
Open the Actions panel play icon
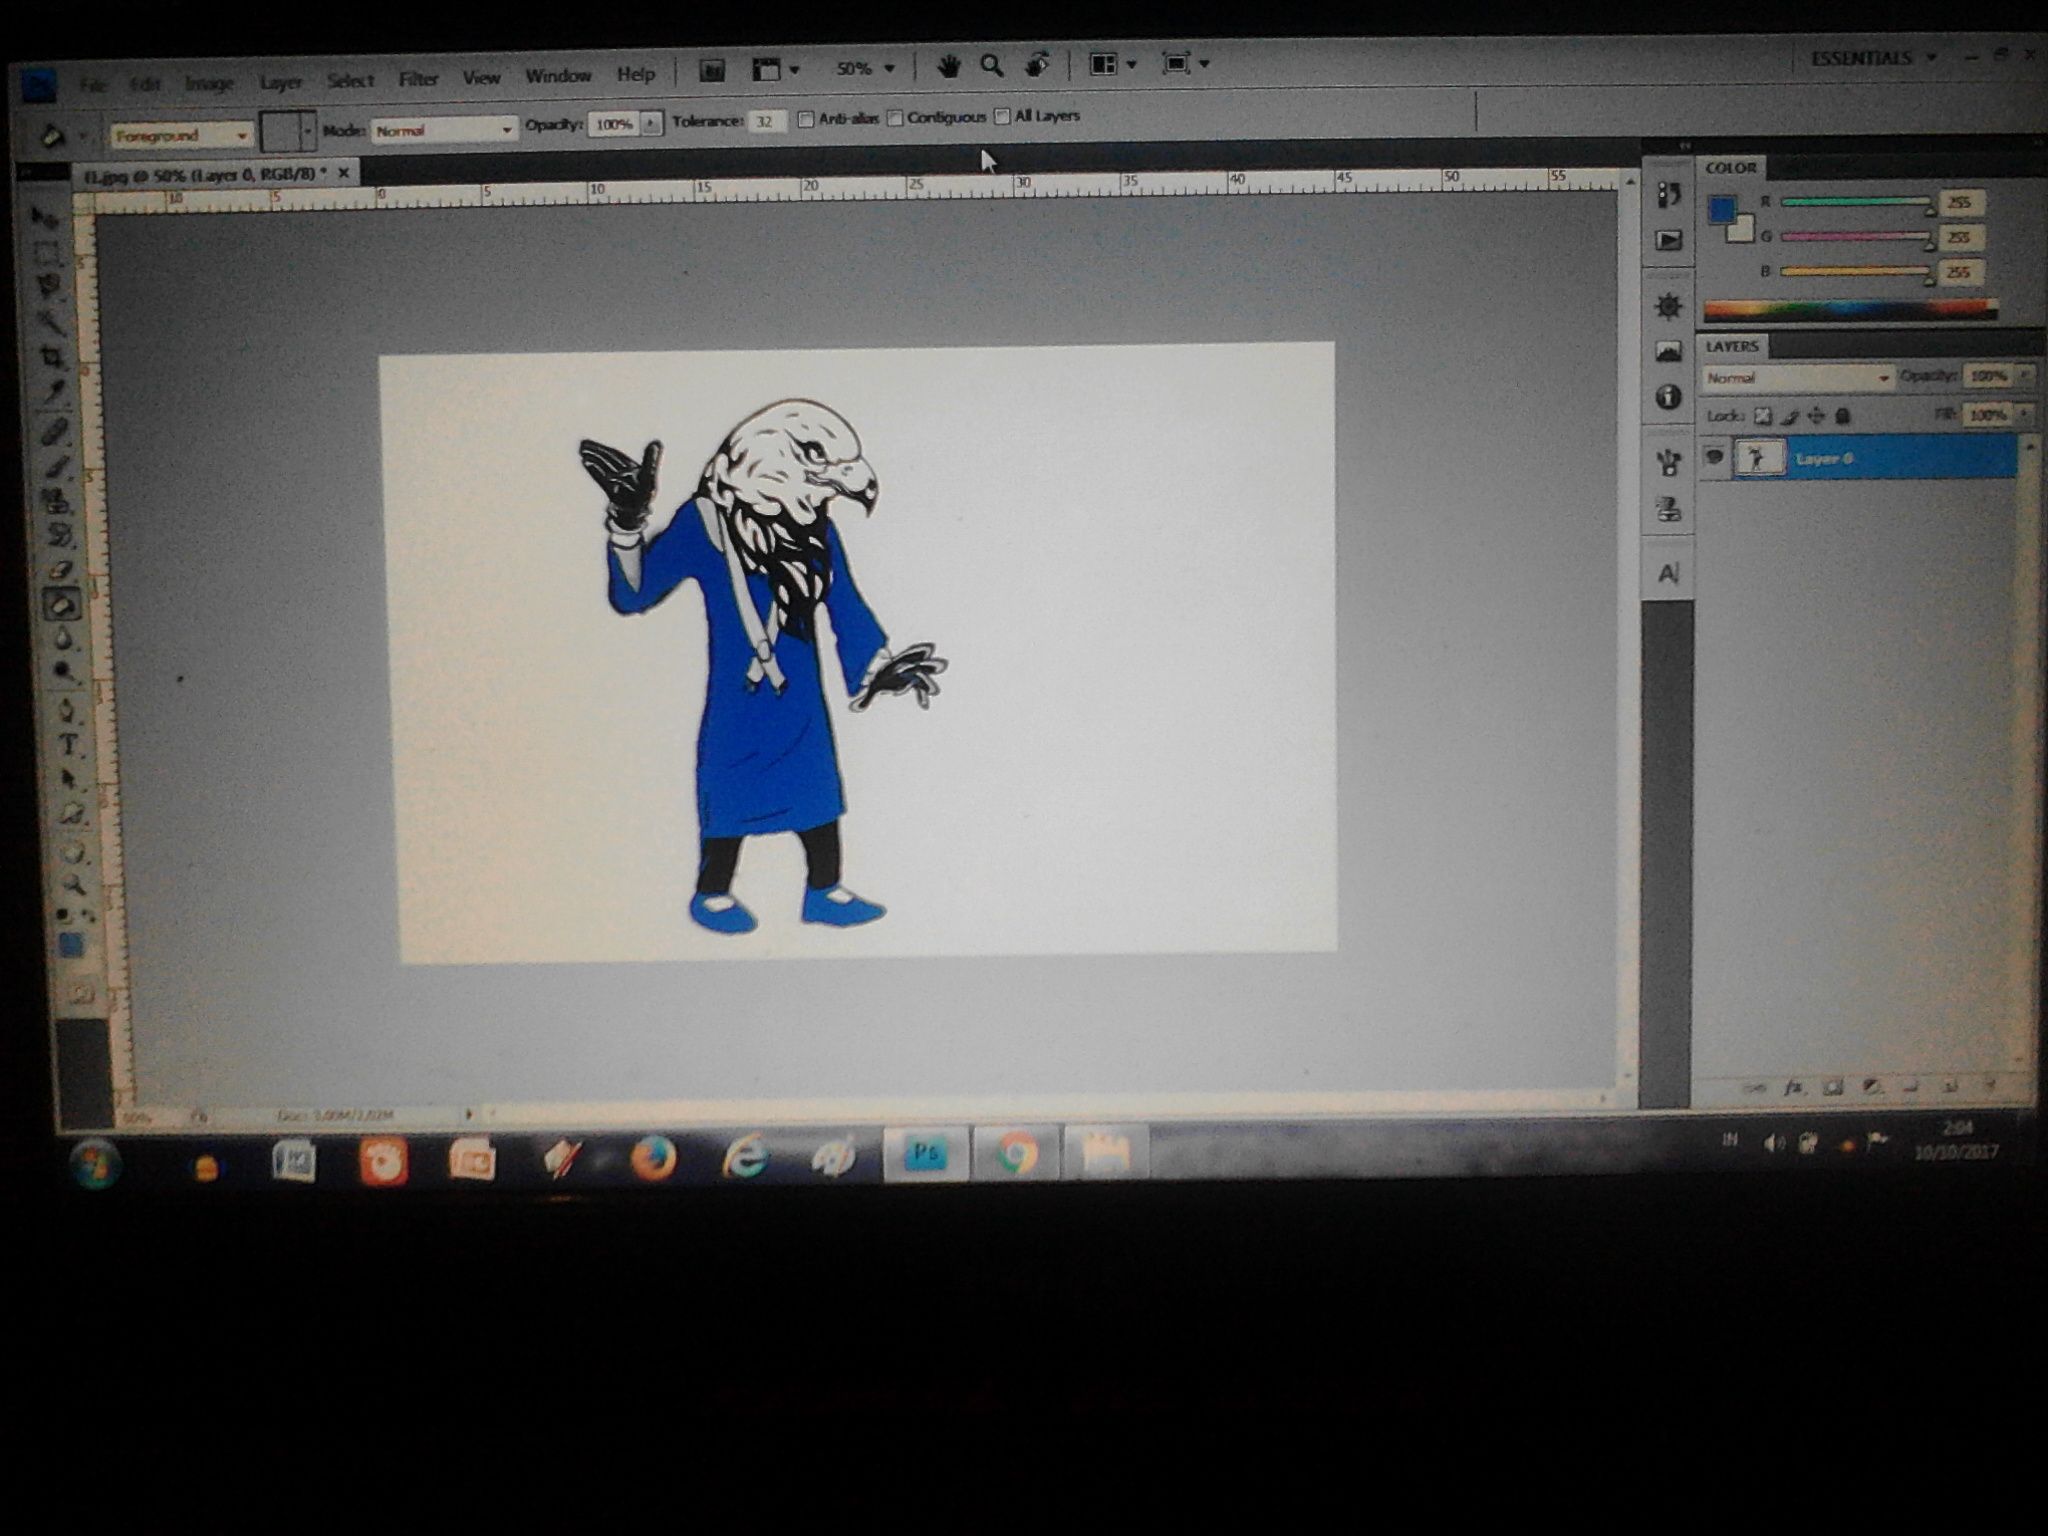coord(1668,240)
